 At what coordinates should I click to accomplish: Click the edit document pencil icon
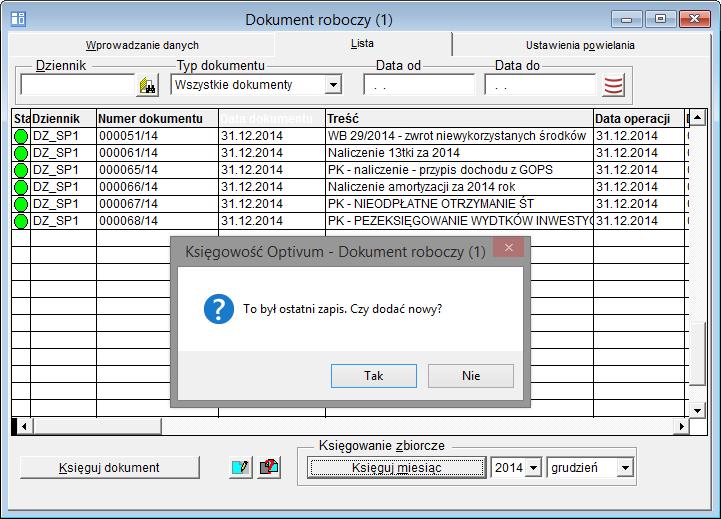tap(241, 467)
